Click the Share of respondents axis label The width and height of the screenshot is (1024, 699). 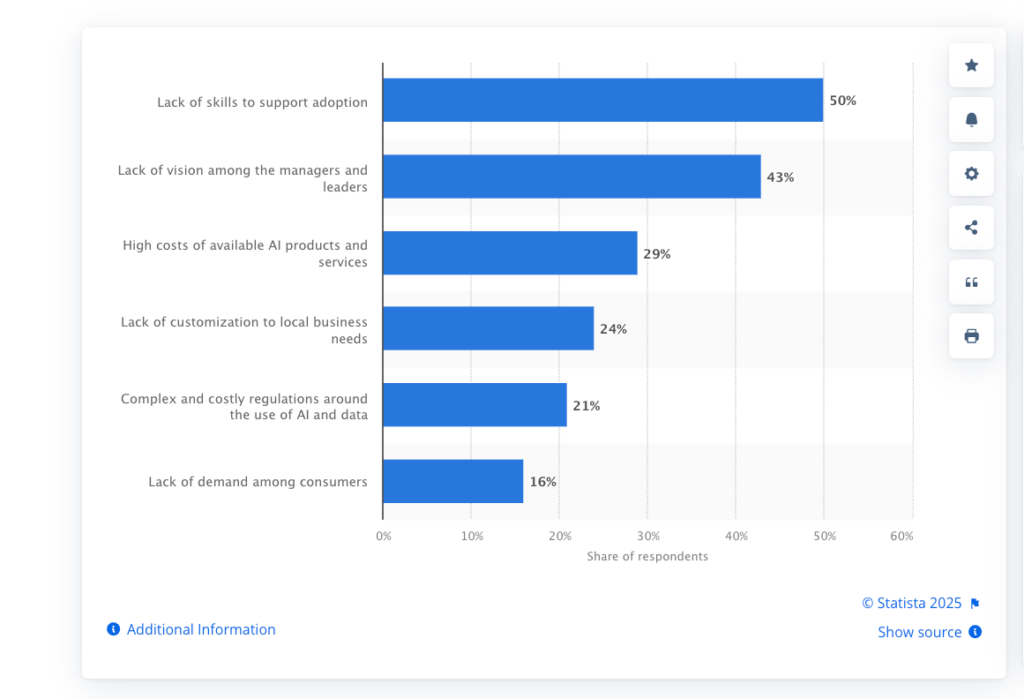point(647,556)
